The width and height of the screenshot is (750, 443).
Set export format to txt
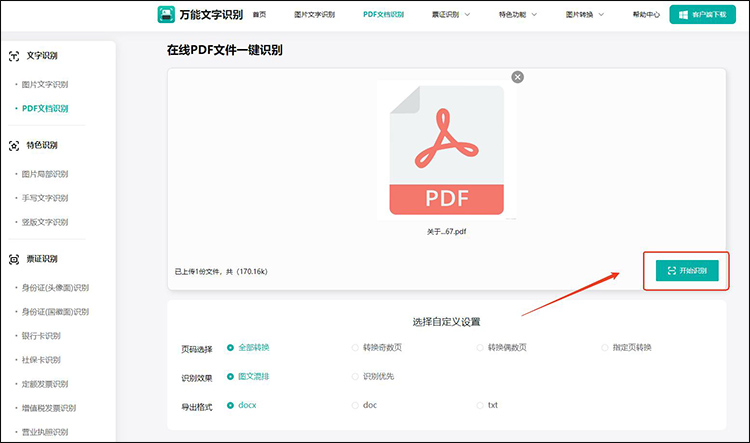click(x=487, y=405)
